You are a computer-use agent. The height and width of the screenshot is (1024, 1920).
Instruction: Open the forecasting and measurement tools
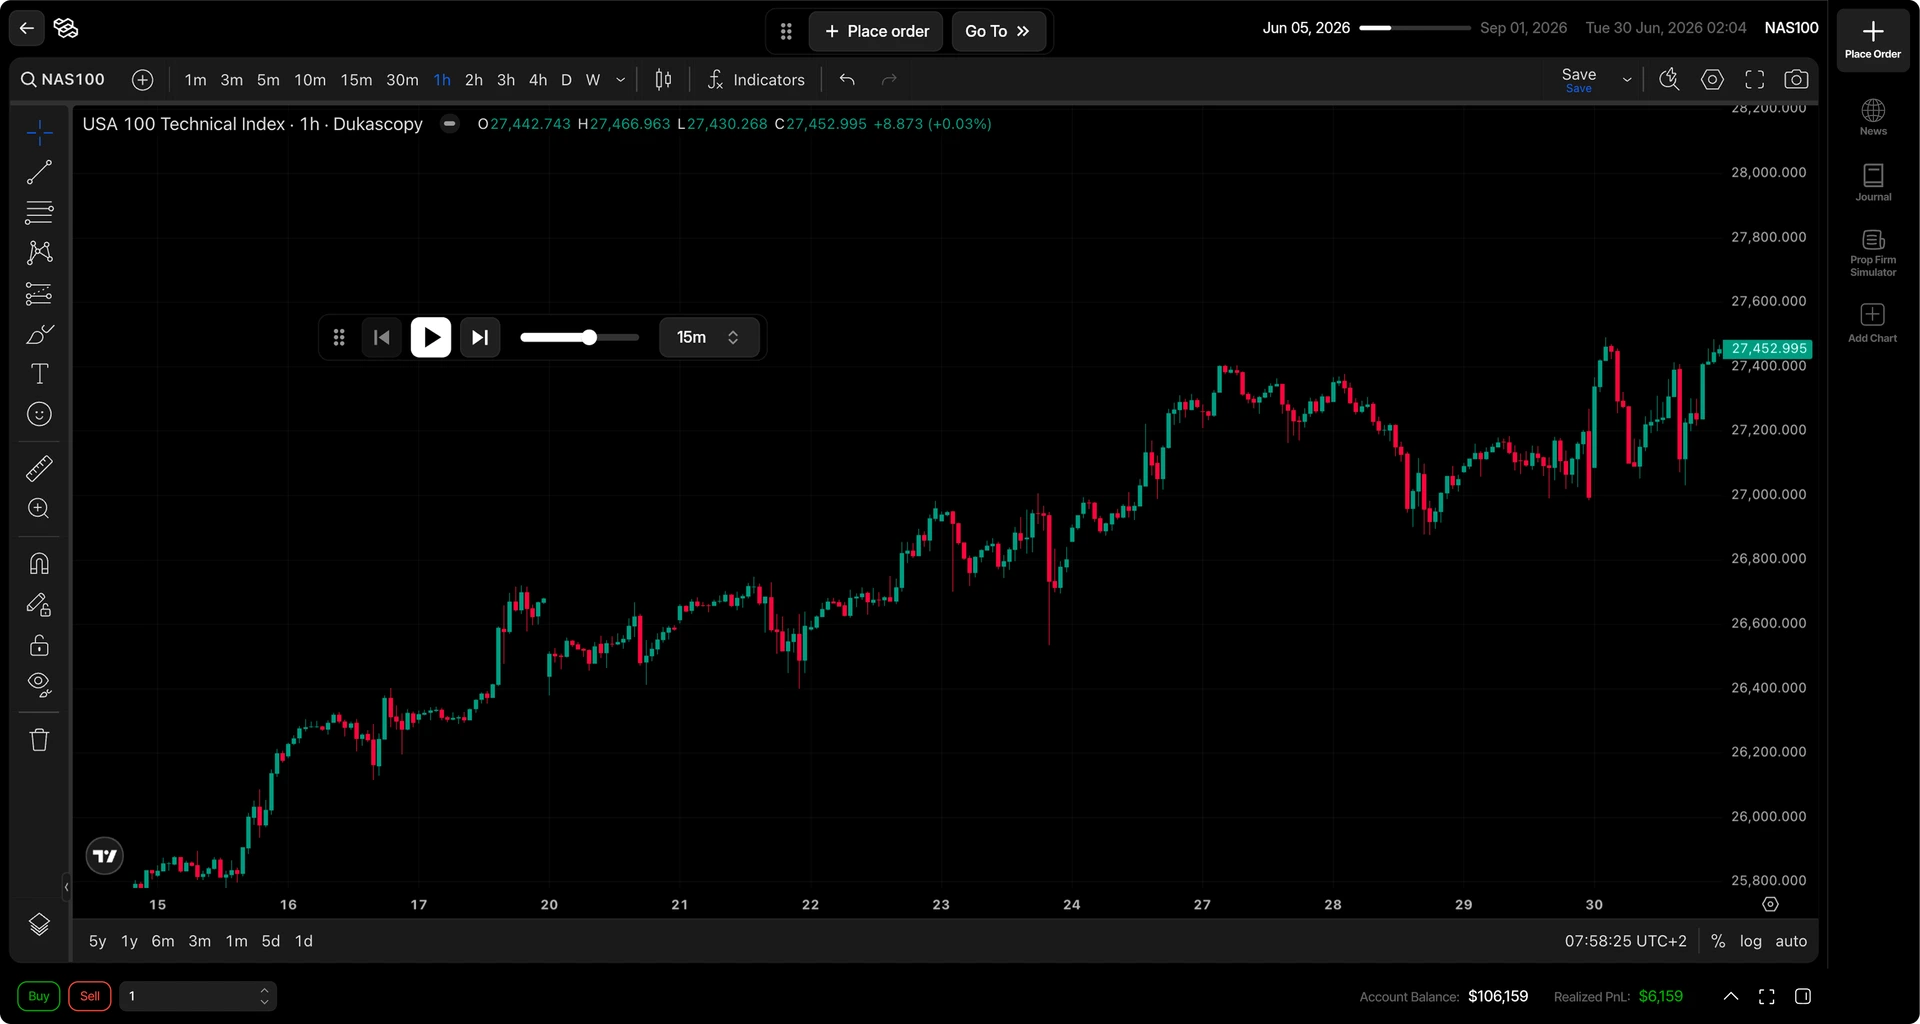coord(39,293)
